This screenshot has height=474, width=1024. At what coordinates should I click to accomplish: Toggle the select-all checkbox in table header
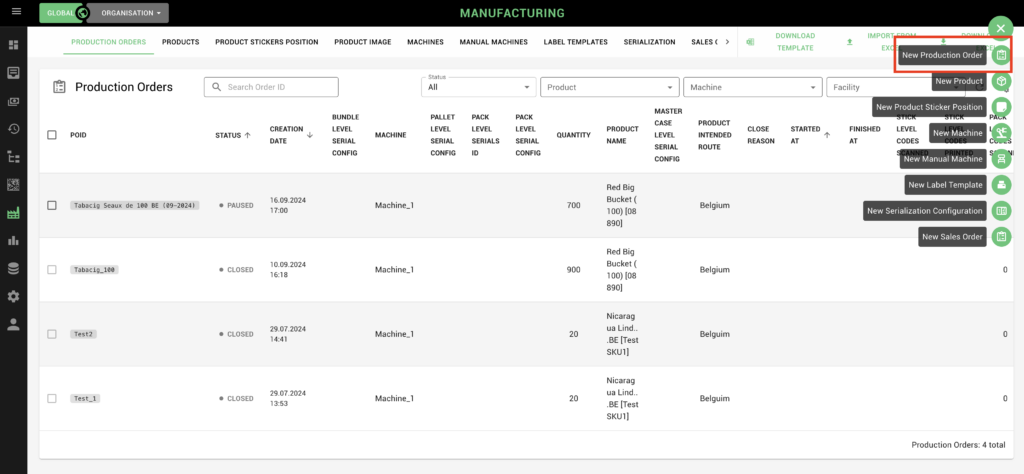(x=52, y=135)
